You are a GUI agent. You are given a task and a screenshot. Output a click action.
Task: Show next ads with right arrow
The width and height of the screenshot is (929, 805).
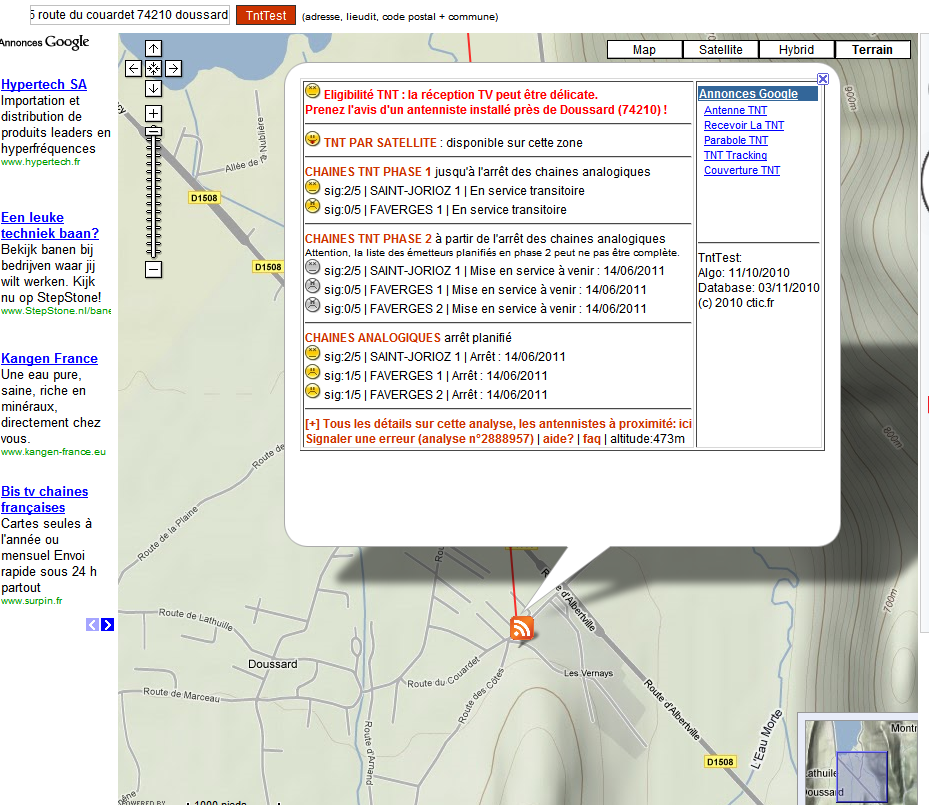pyautogui.click(x=107, y=625)
